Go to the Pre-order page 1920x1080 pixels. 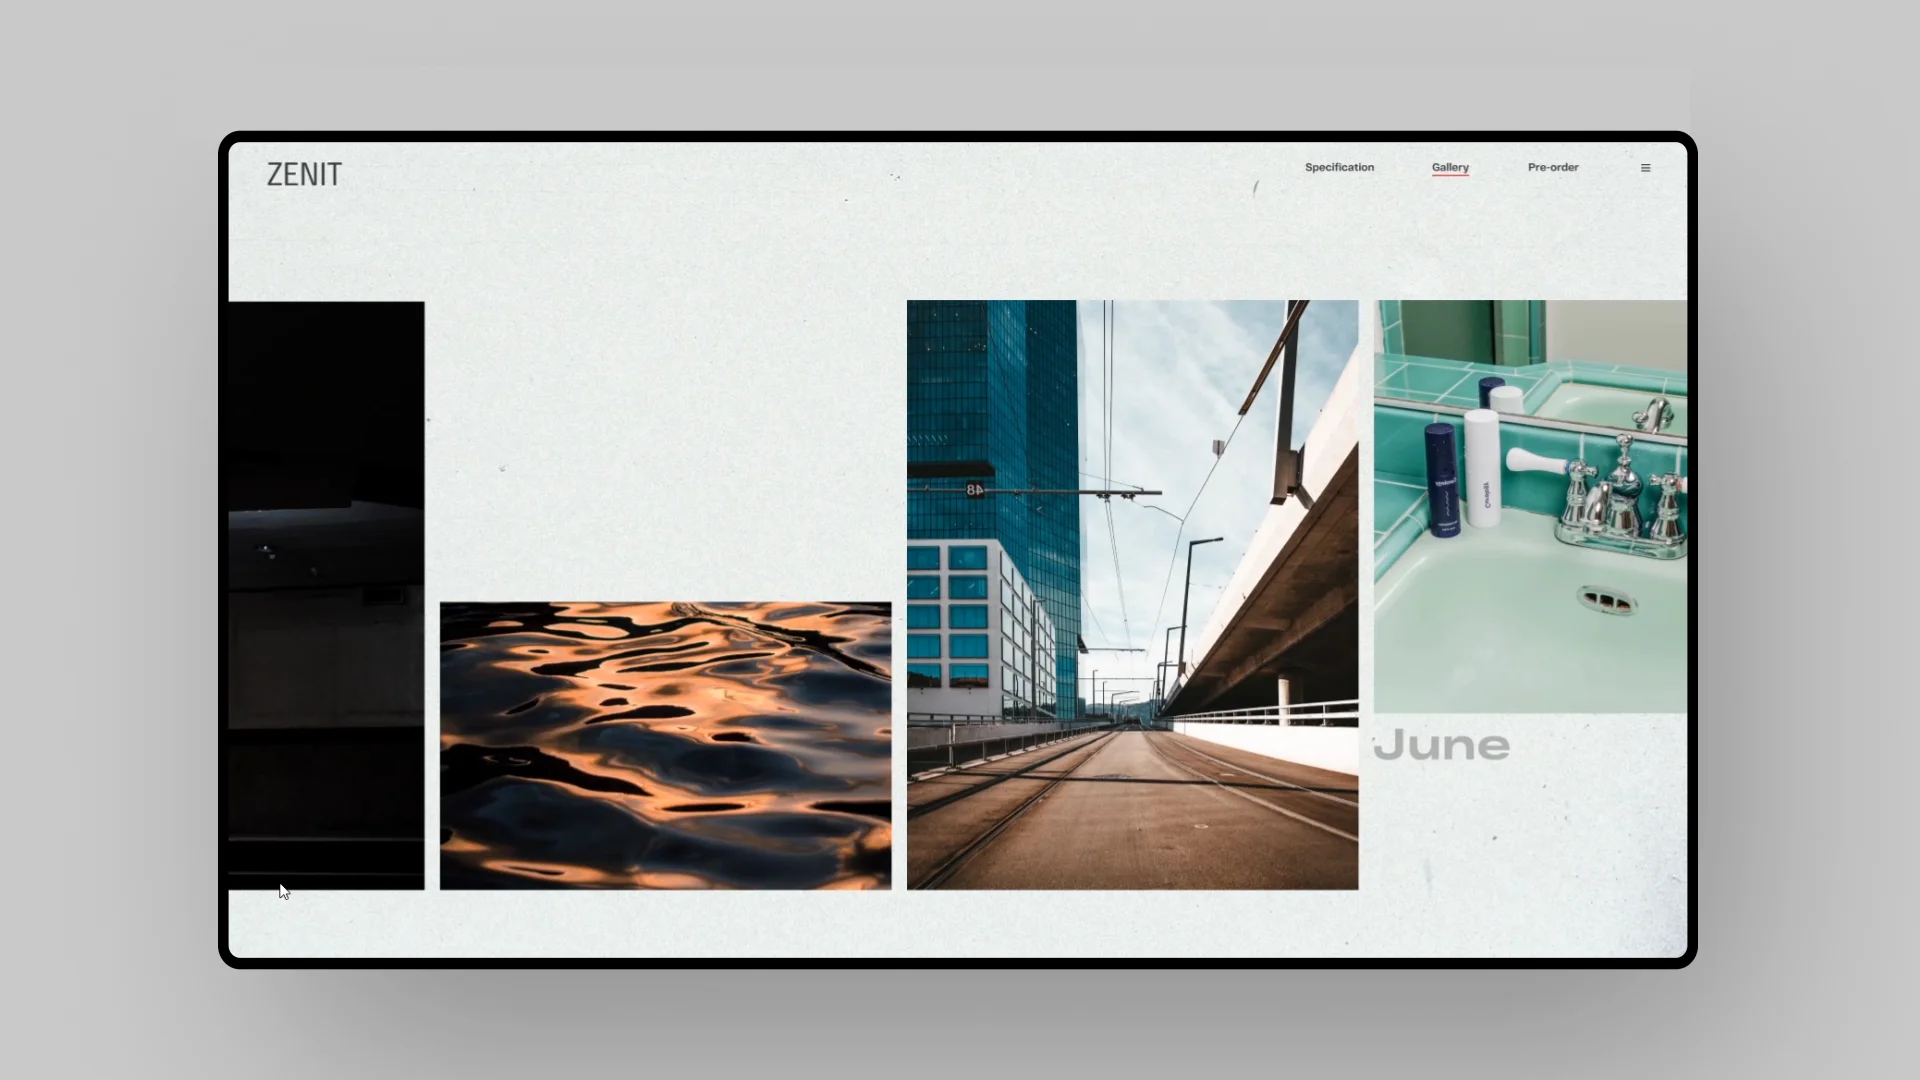coord(1553,167)
